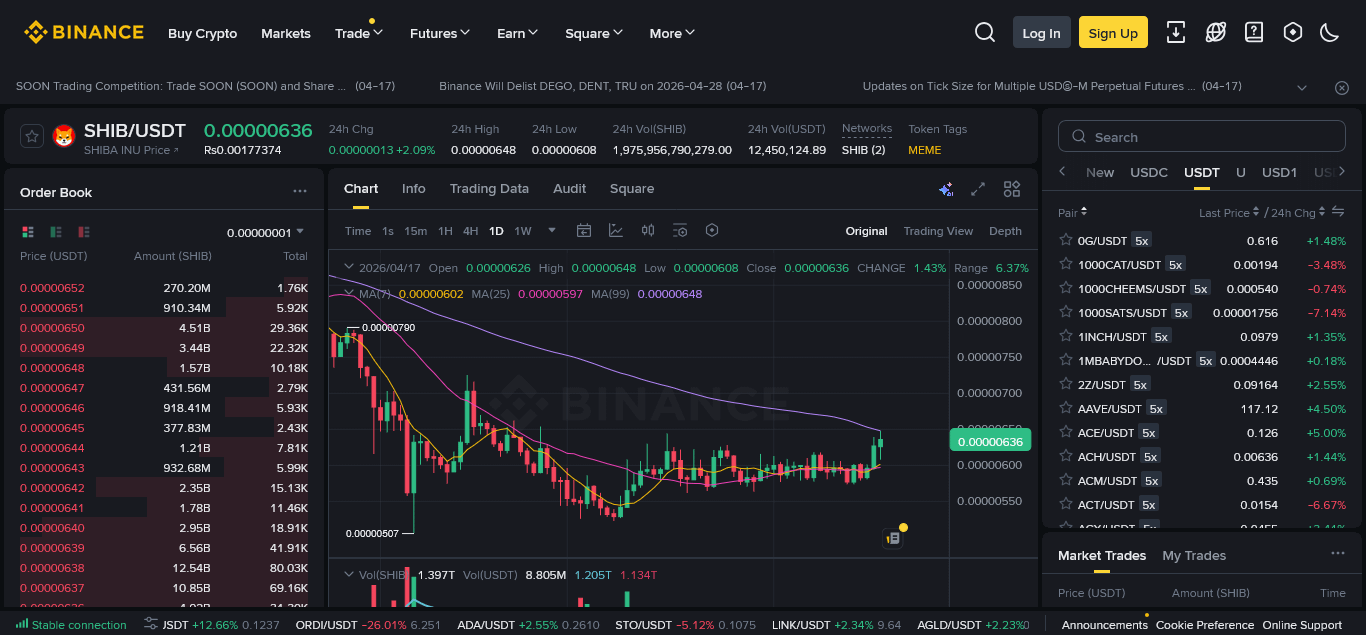Add SHIB/USDT to favorites via star
Viewport: 1366px width, 635px height.
[31, 137]
